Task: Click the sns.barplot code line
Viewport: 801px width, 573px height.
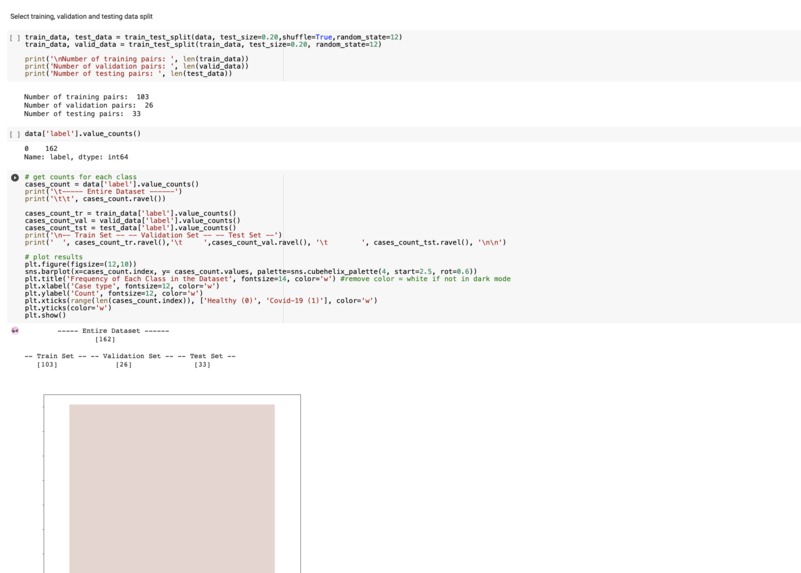Action: click(x=251, y=271)
